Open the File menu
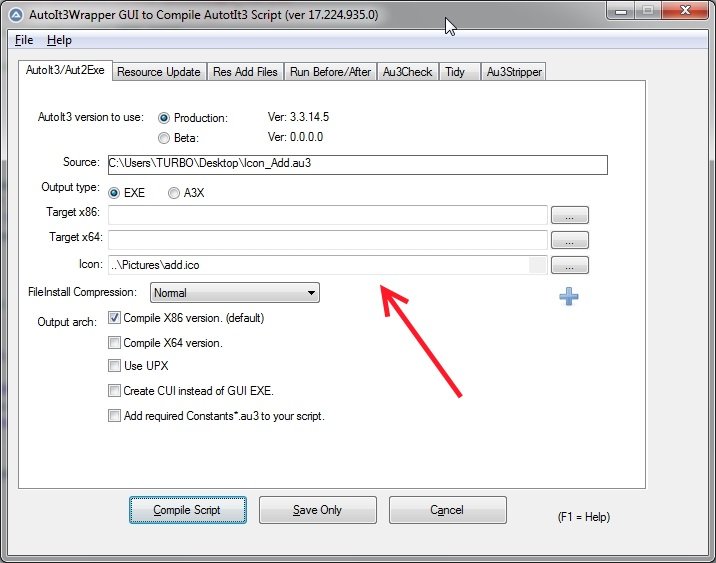716x563 pixels. pyautogui.click(x=24, y=40)
